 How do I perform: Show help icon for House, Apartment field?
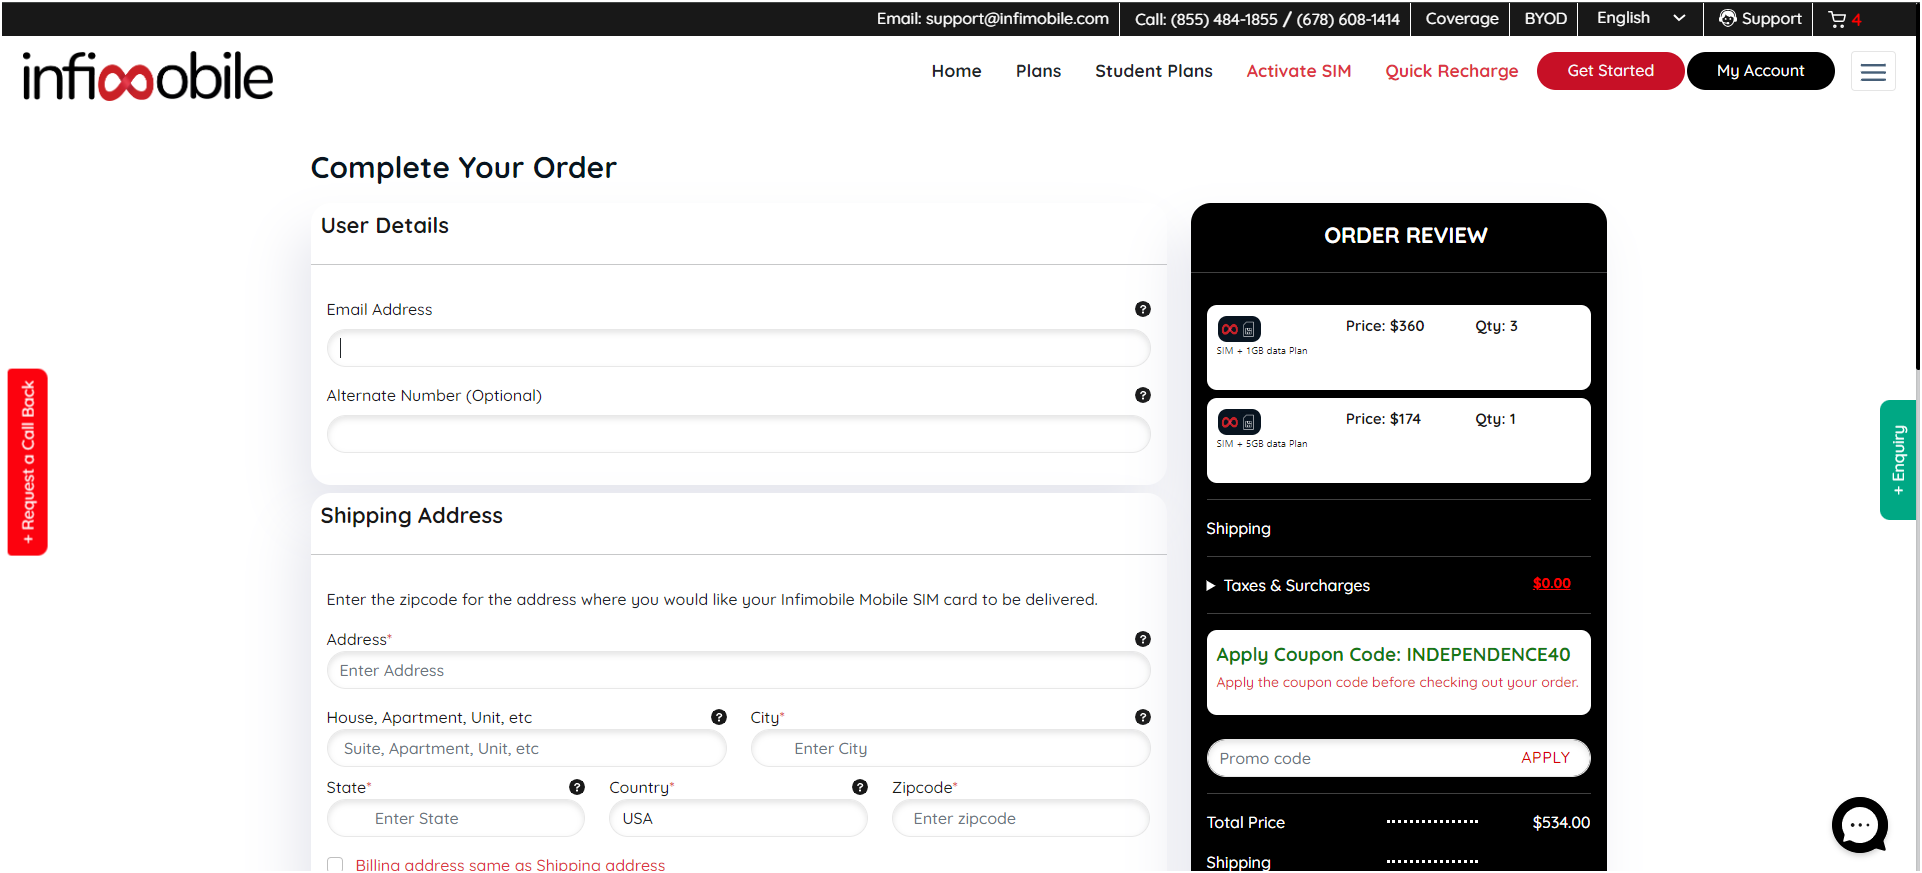pos(719,717)
